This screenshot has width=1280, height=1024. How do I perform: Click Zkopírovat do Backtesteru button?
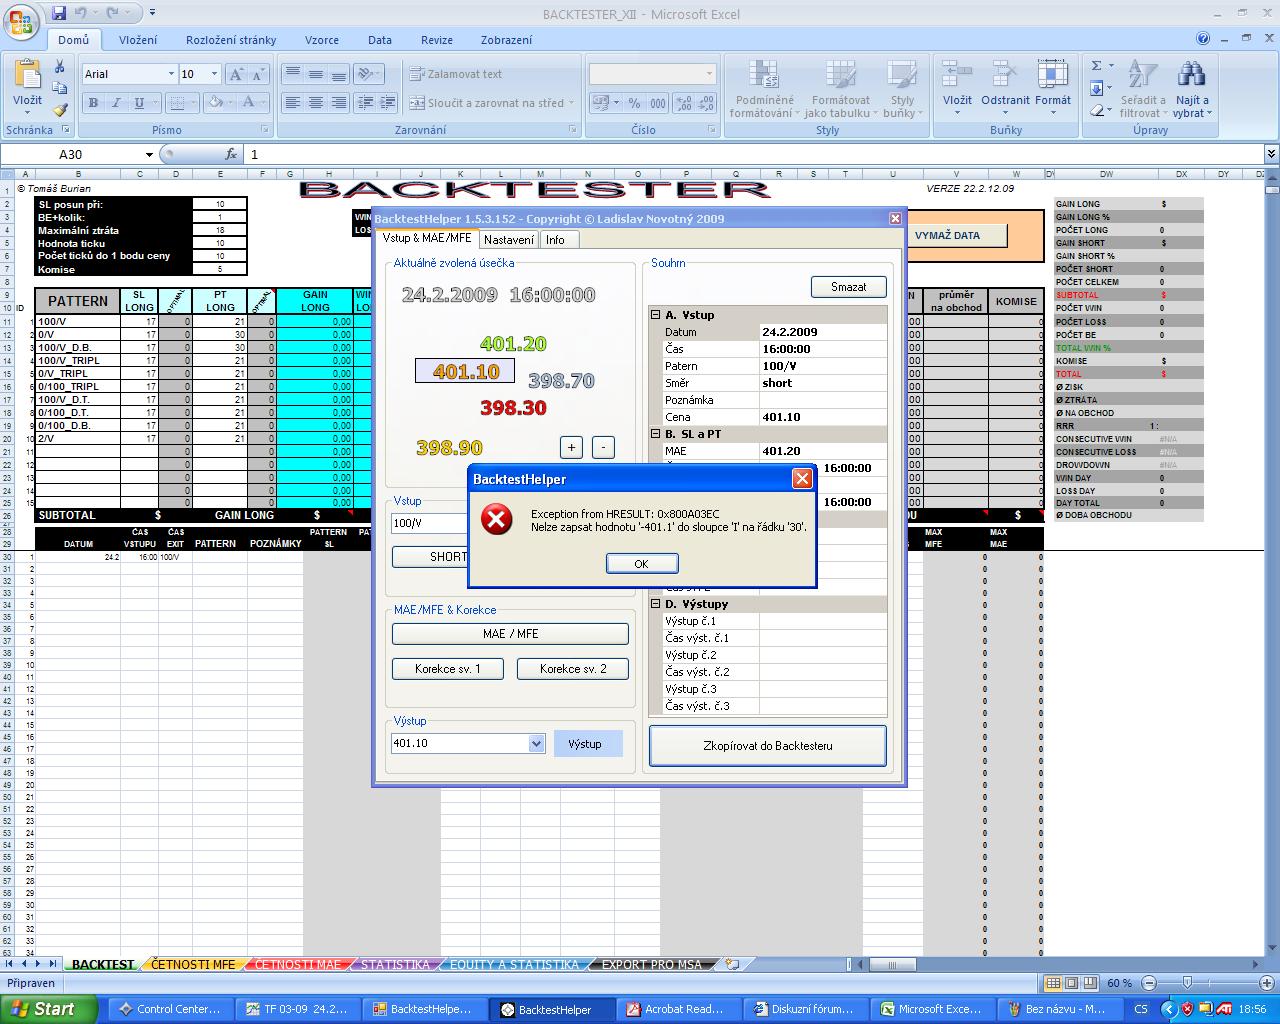point(768,746)
